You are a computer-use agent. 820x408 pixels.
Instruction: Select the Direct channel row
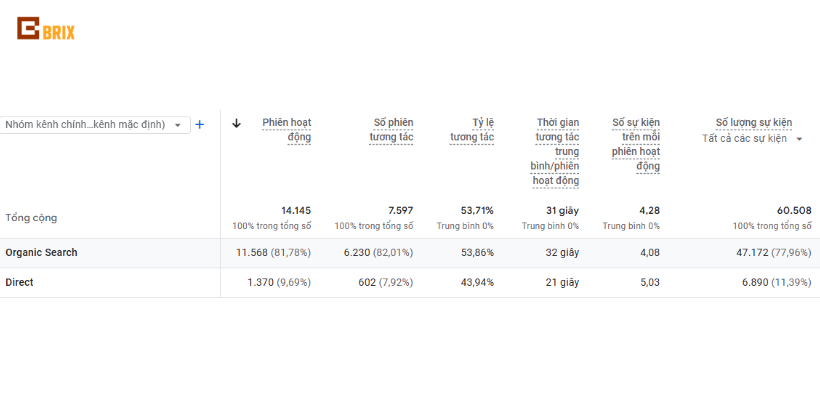(19, 283)
